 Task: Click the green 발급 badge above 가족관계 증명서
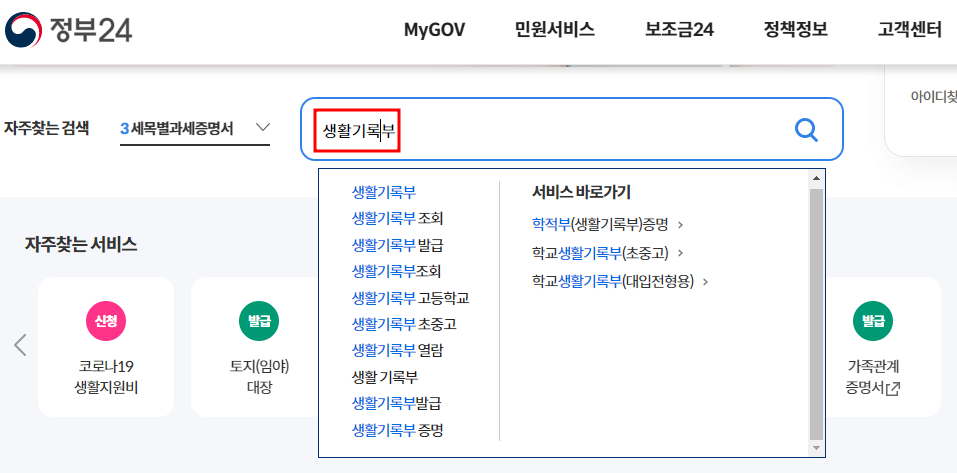873,320
